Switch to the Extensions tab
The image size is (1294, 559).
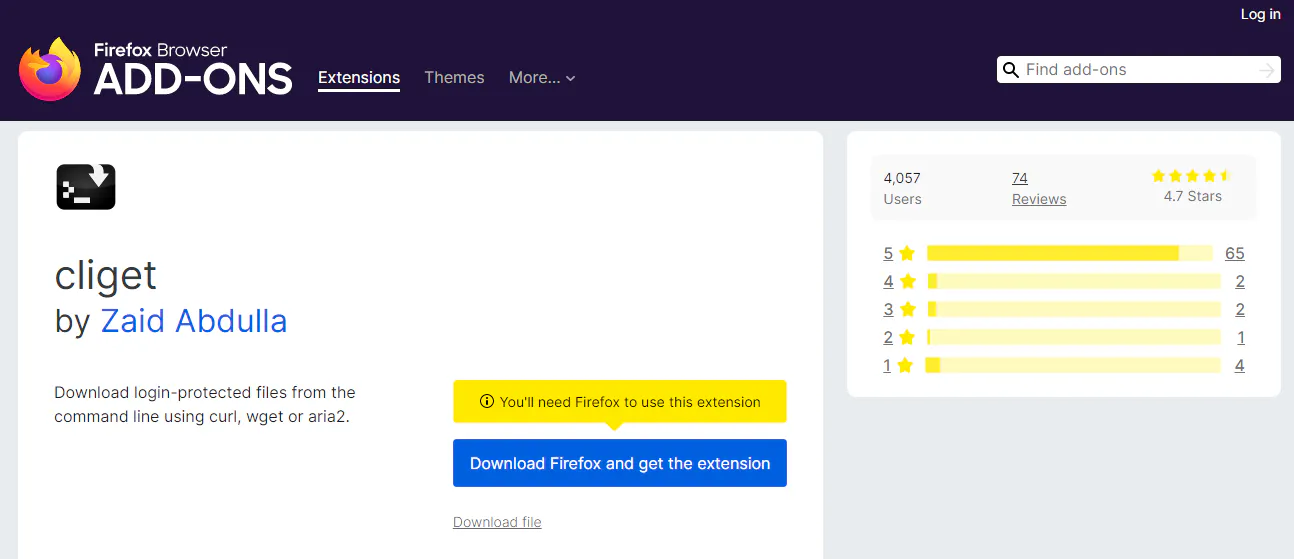click(x=359, y=78)
